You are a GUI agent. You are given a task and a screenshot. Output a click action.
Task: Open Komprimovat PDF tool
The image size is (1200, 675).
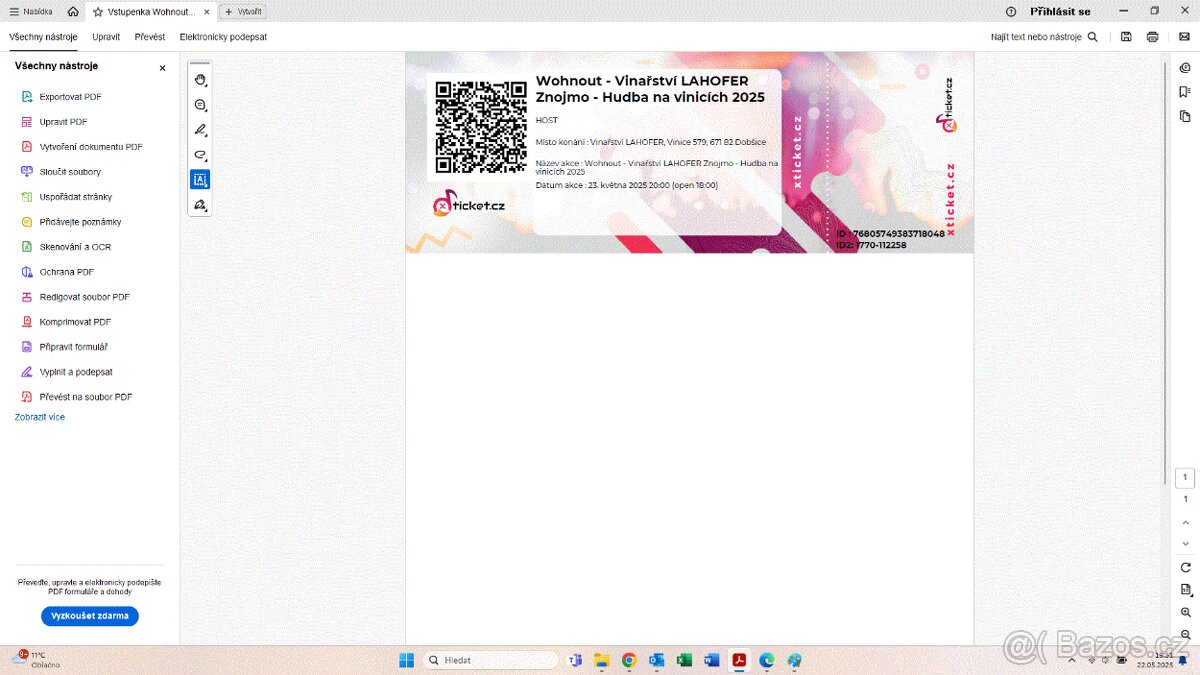67,322
